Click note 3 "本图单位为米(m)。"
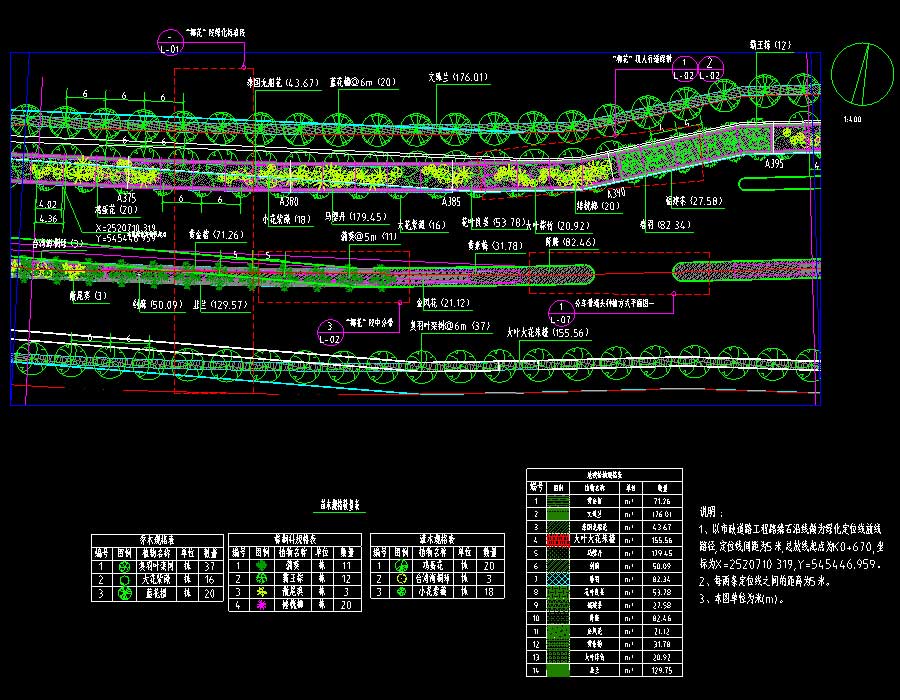This screenshot has width=900, height=700. click(x=742, y=599)
